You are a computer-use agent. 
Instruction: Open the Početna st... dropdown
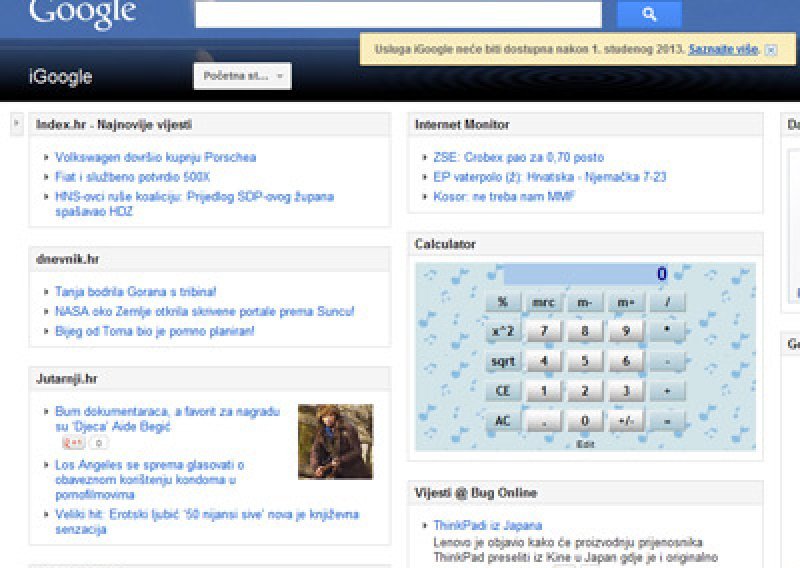click(x=242, y=76)
